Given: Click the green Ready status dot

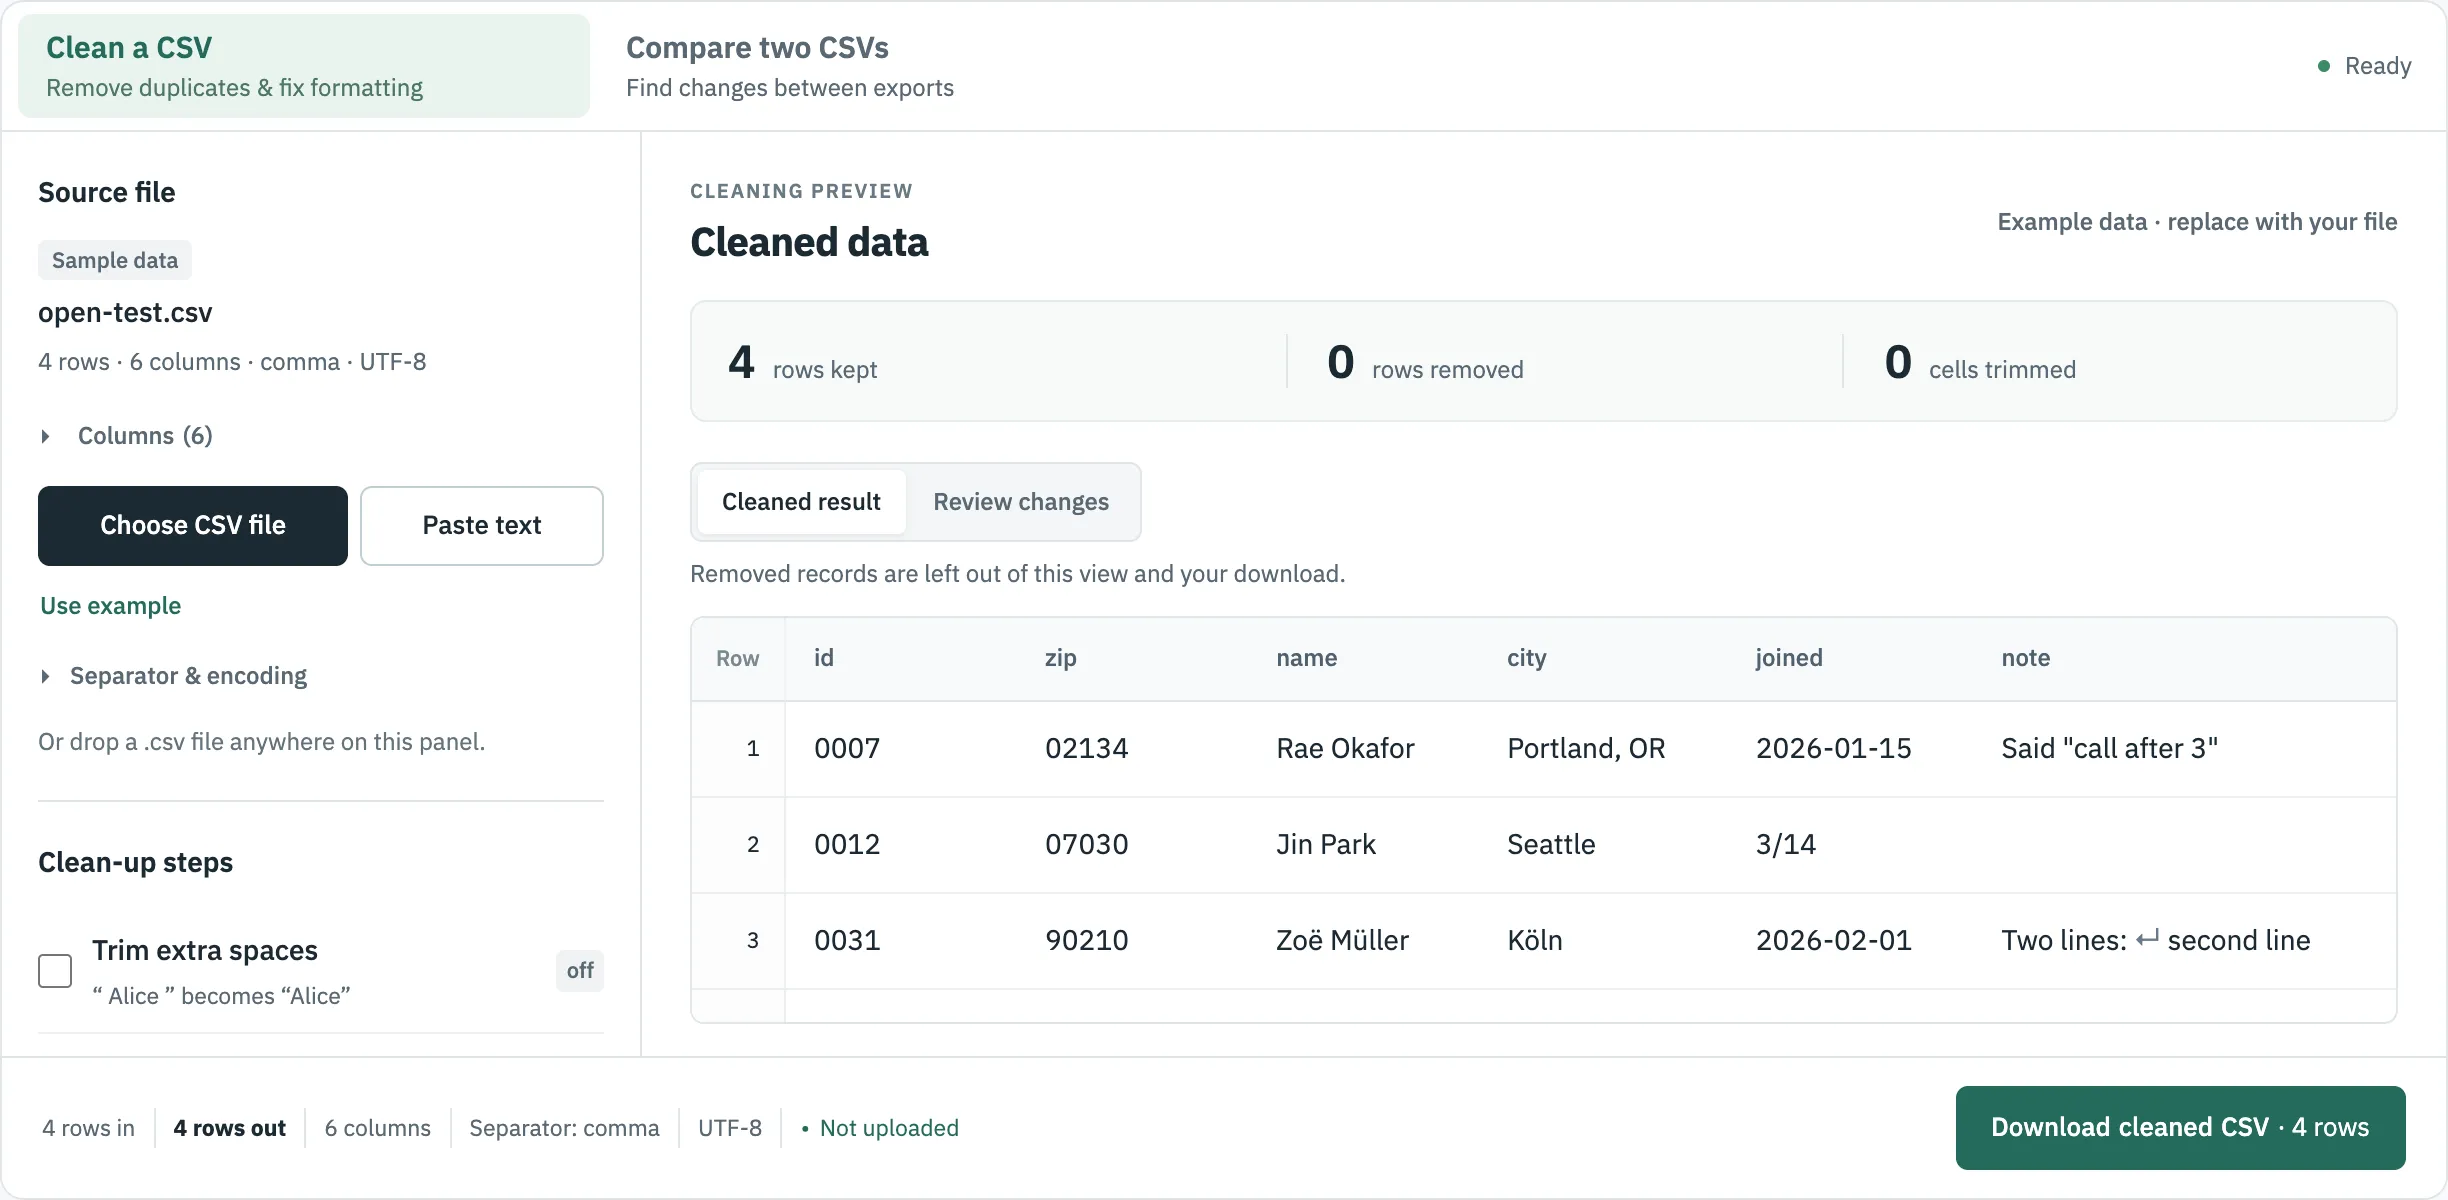Looking at the screenshot, I should pyautogui.click(x=2324, y=66).
